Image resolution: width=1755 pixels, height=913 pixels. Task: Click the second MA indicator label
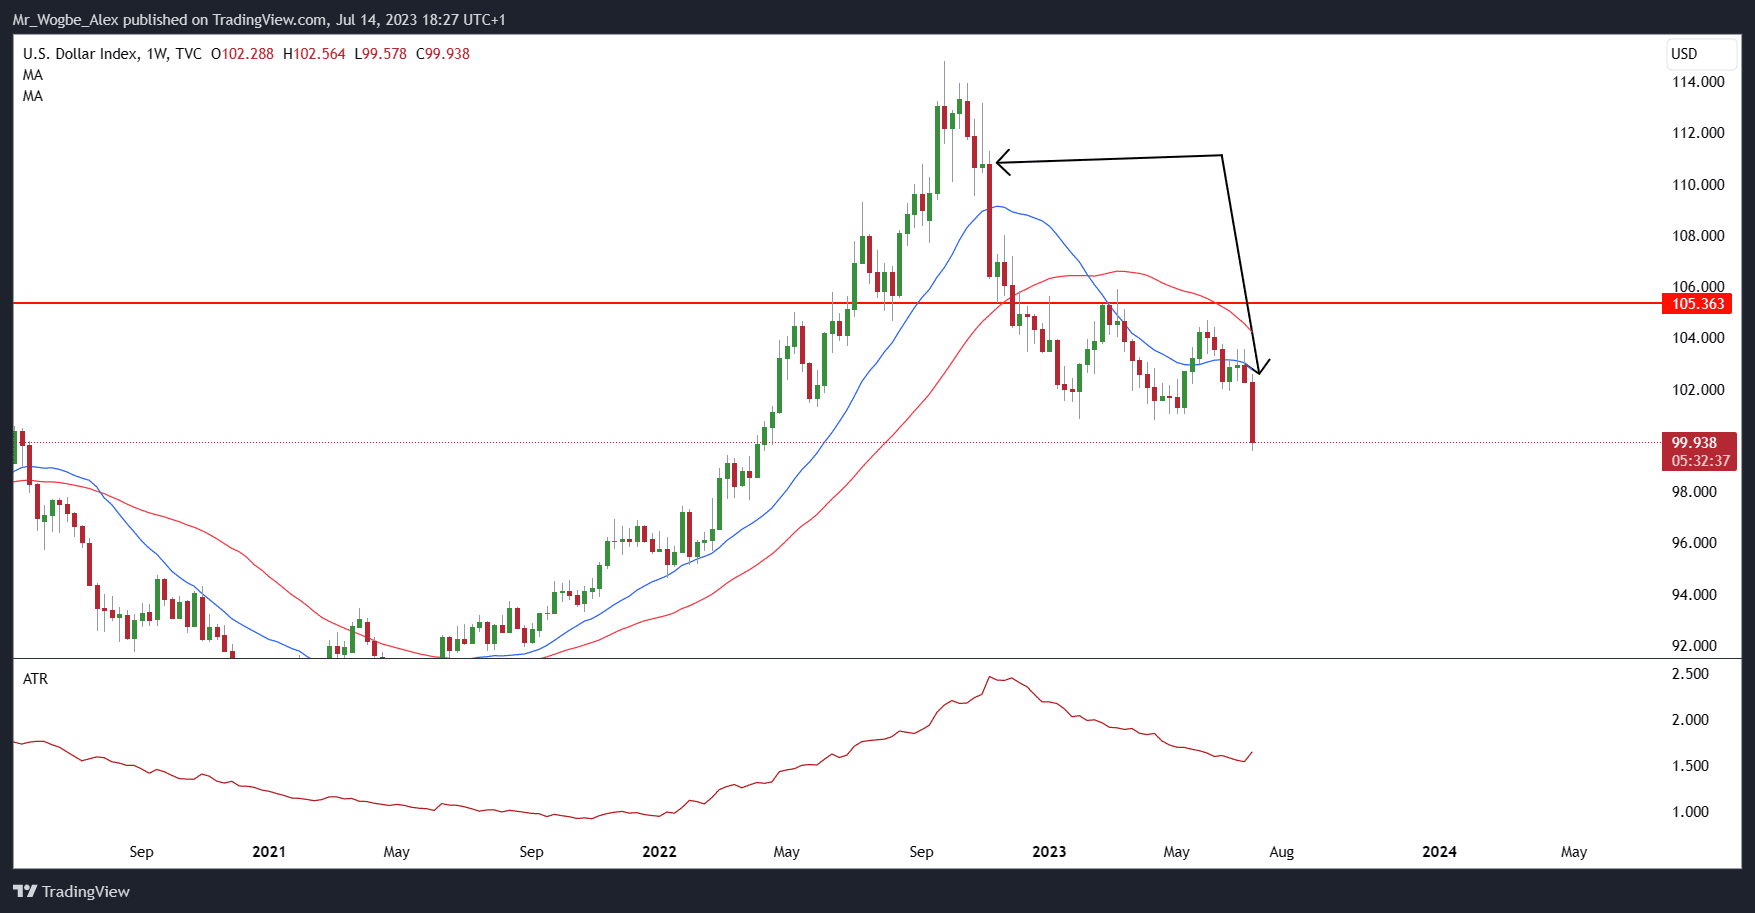coord(33,96)
